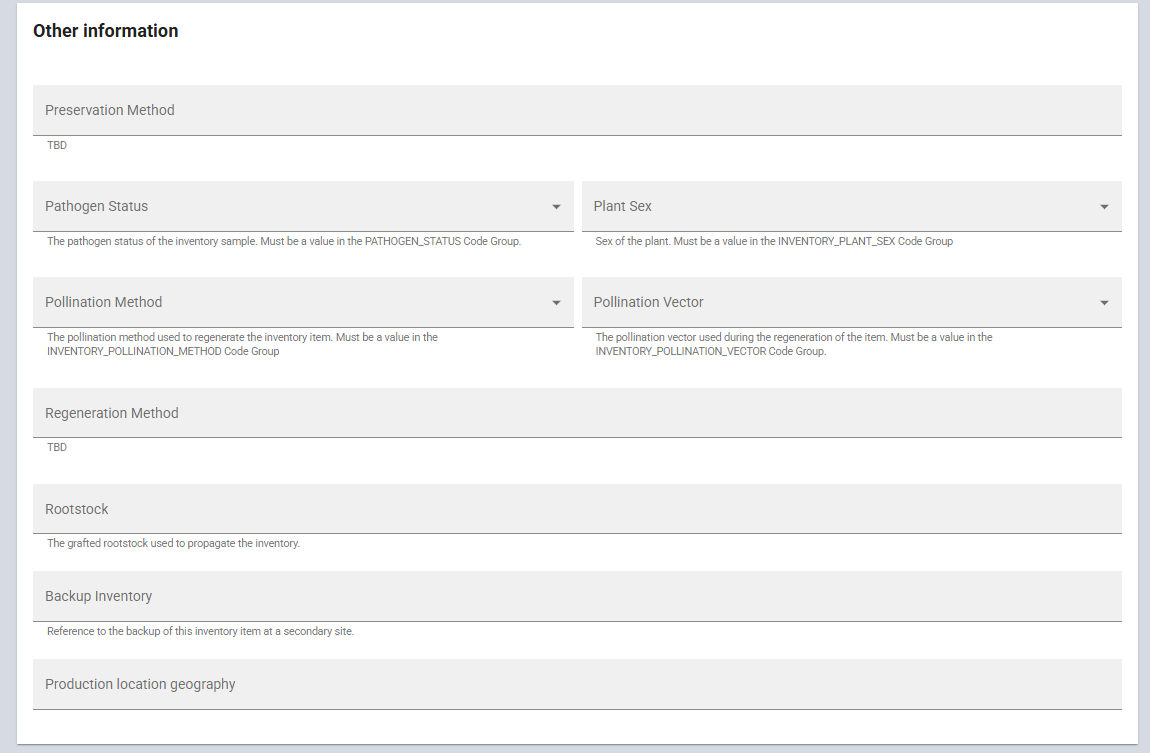Viewport: 1150px width, 753px height.
Task: Click the Plant Sex dropdown arrow
Action: (1104, 207)
